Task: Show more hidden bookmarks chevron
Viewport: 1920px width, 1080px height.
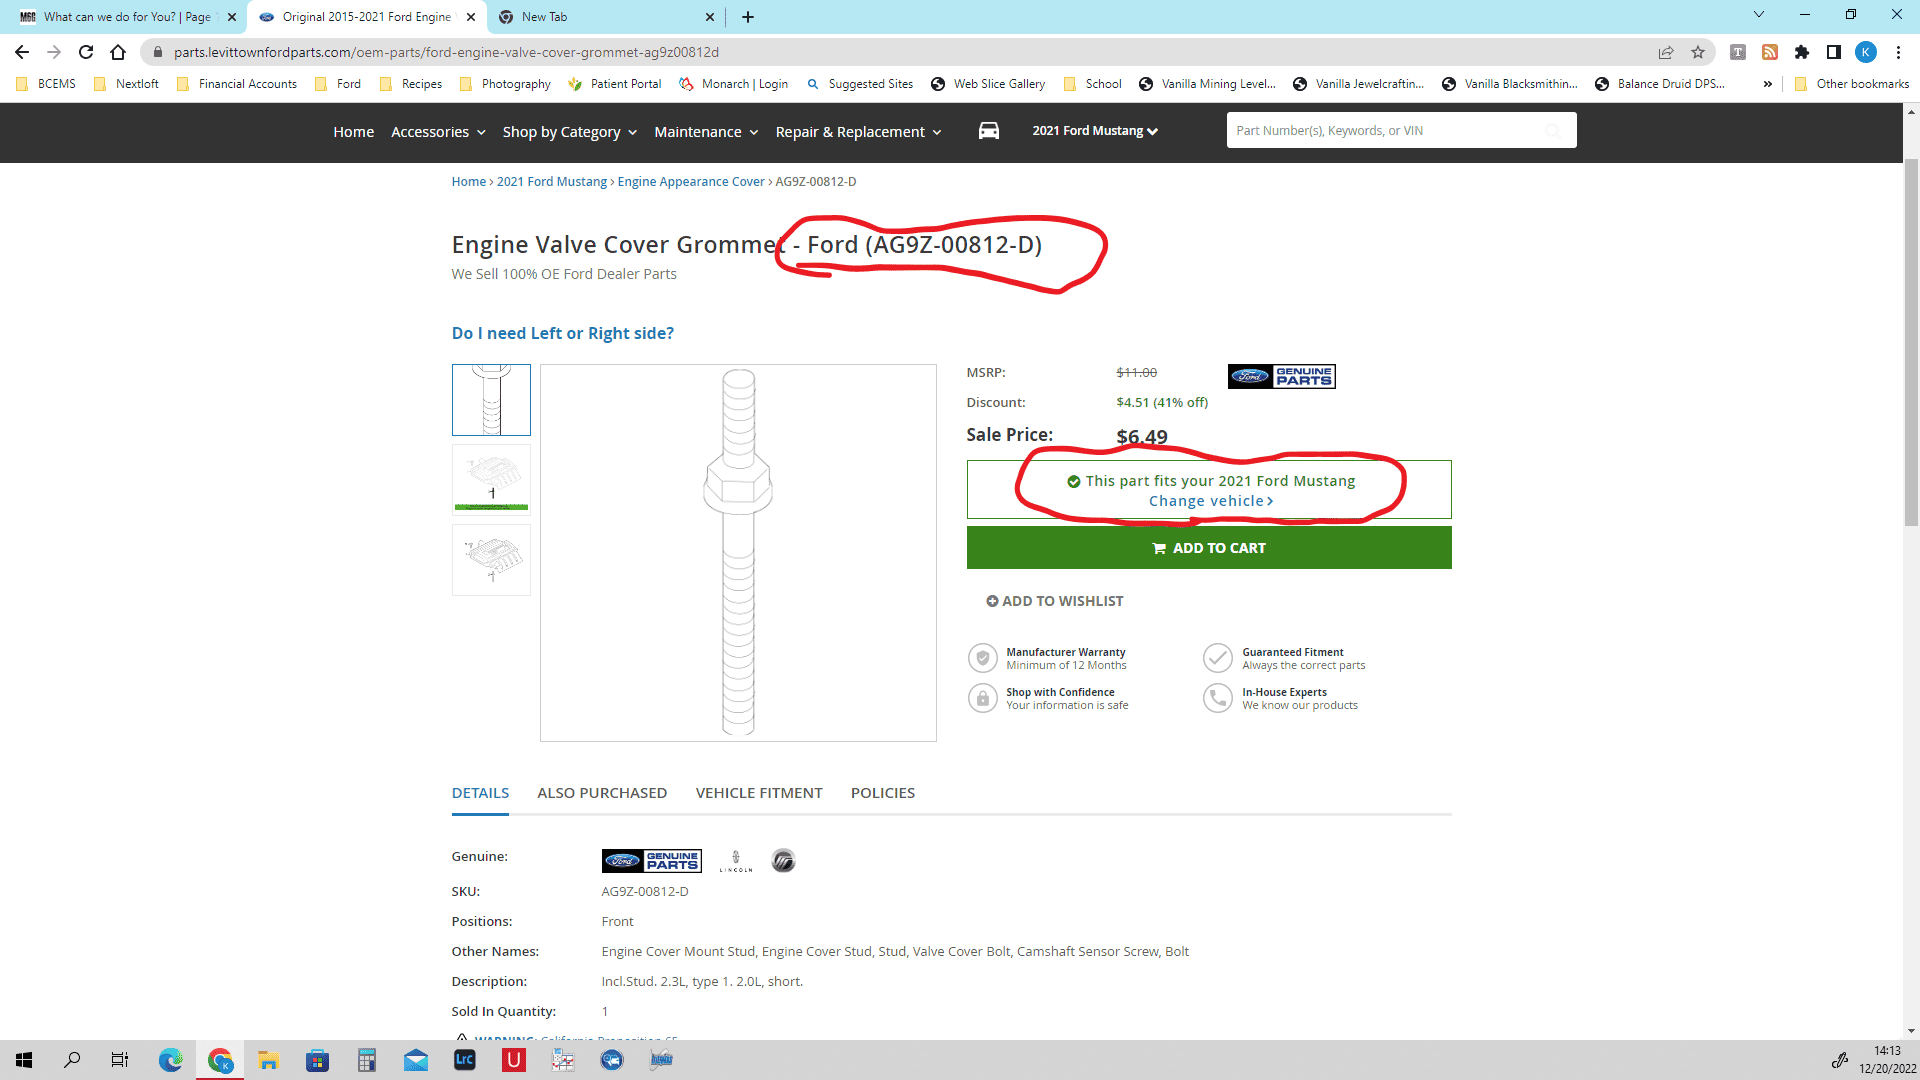Action: 1768,84
